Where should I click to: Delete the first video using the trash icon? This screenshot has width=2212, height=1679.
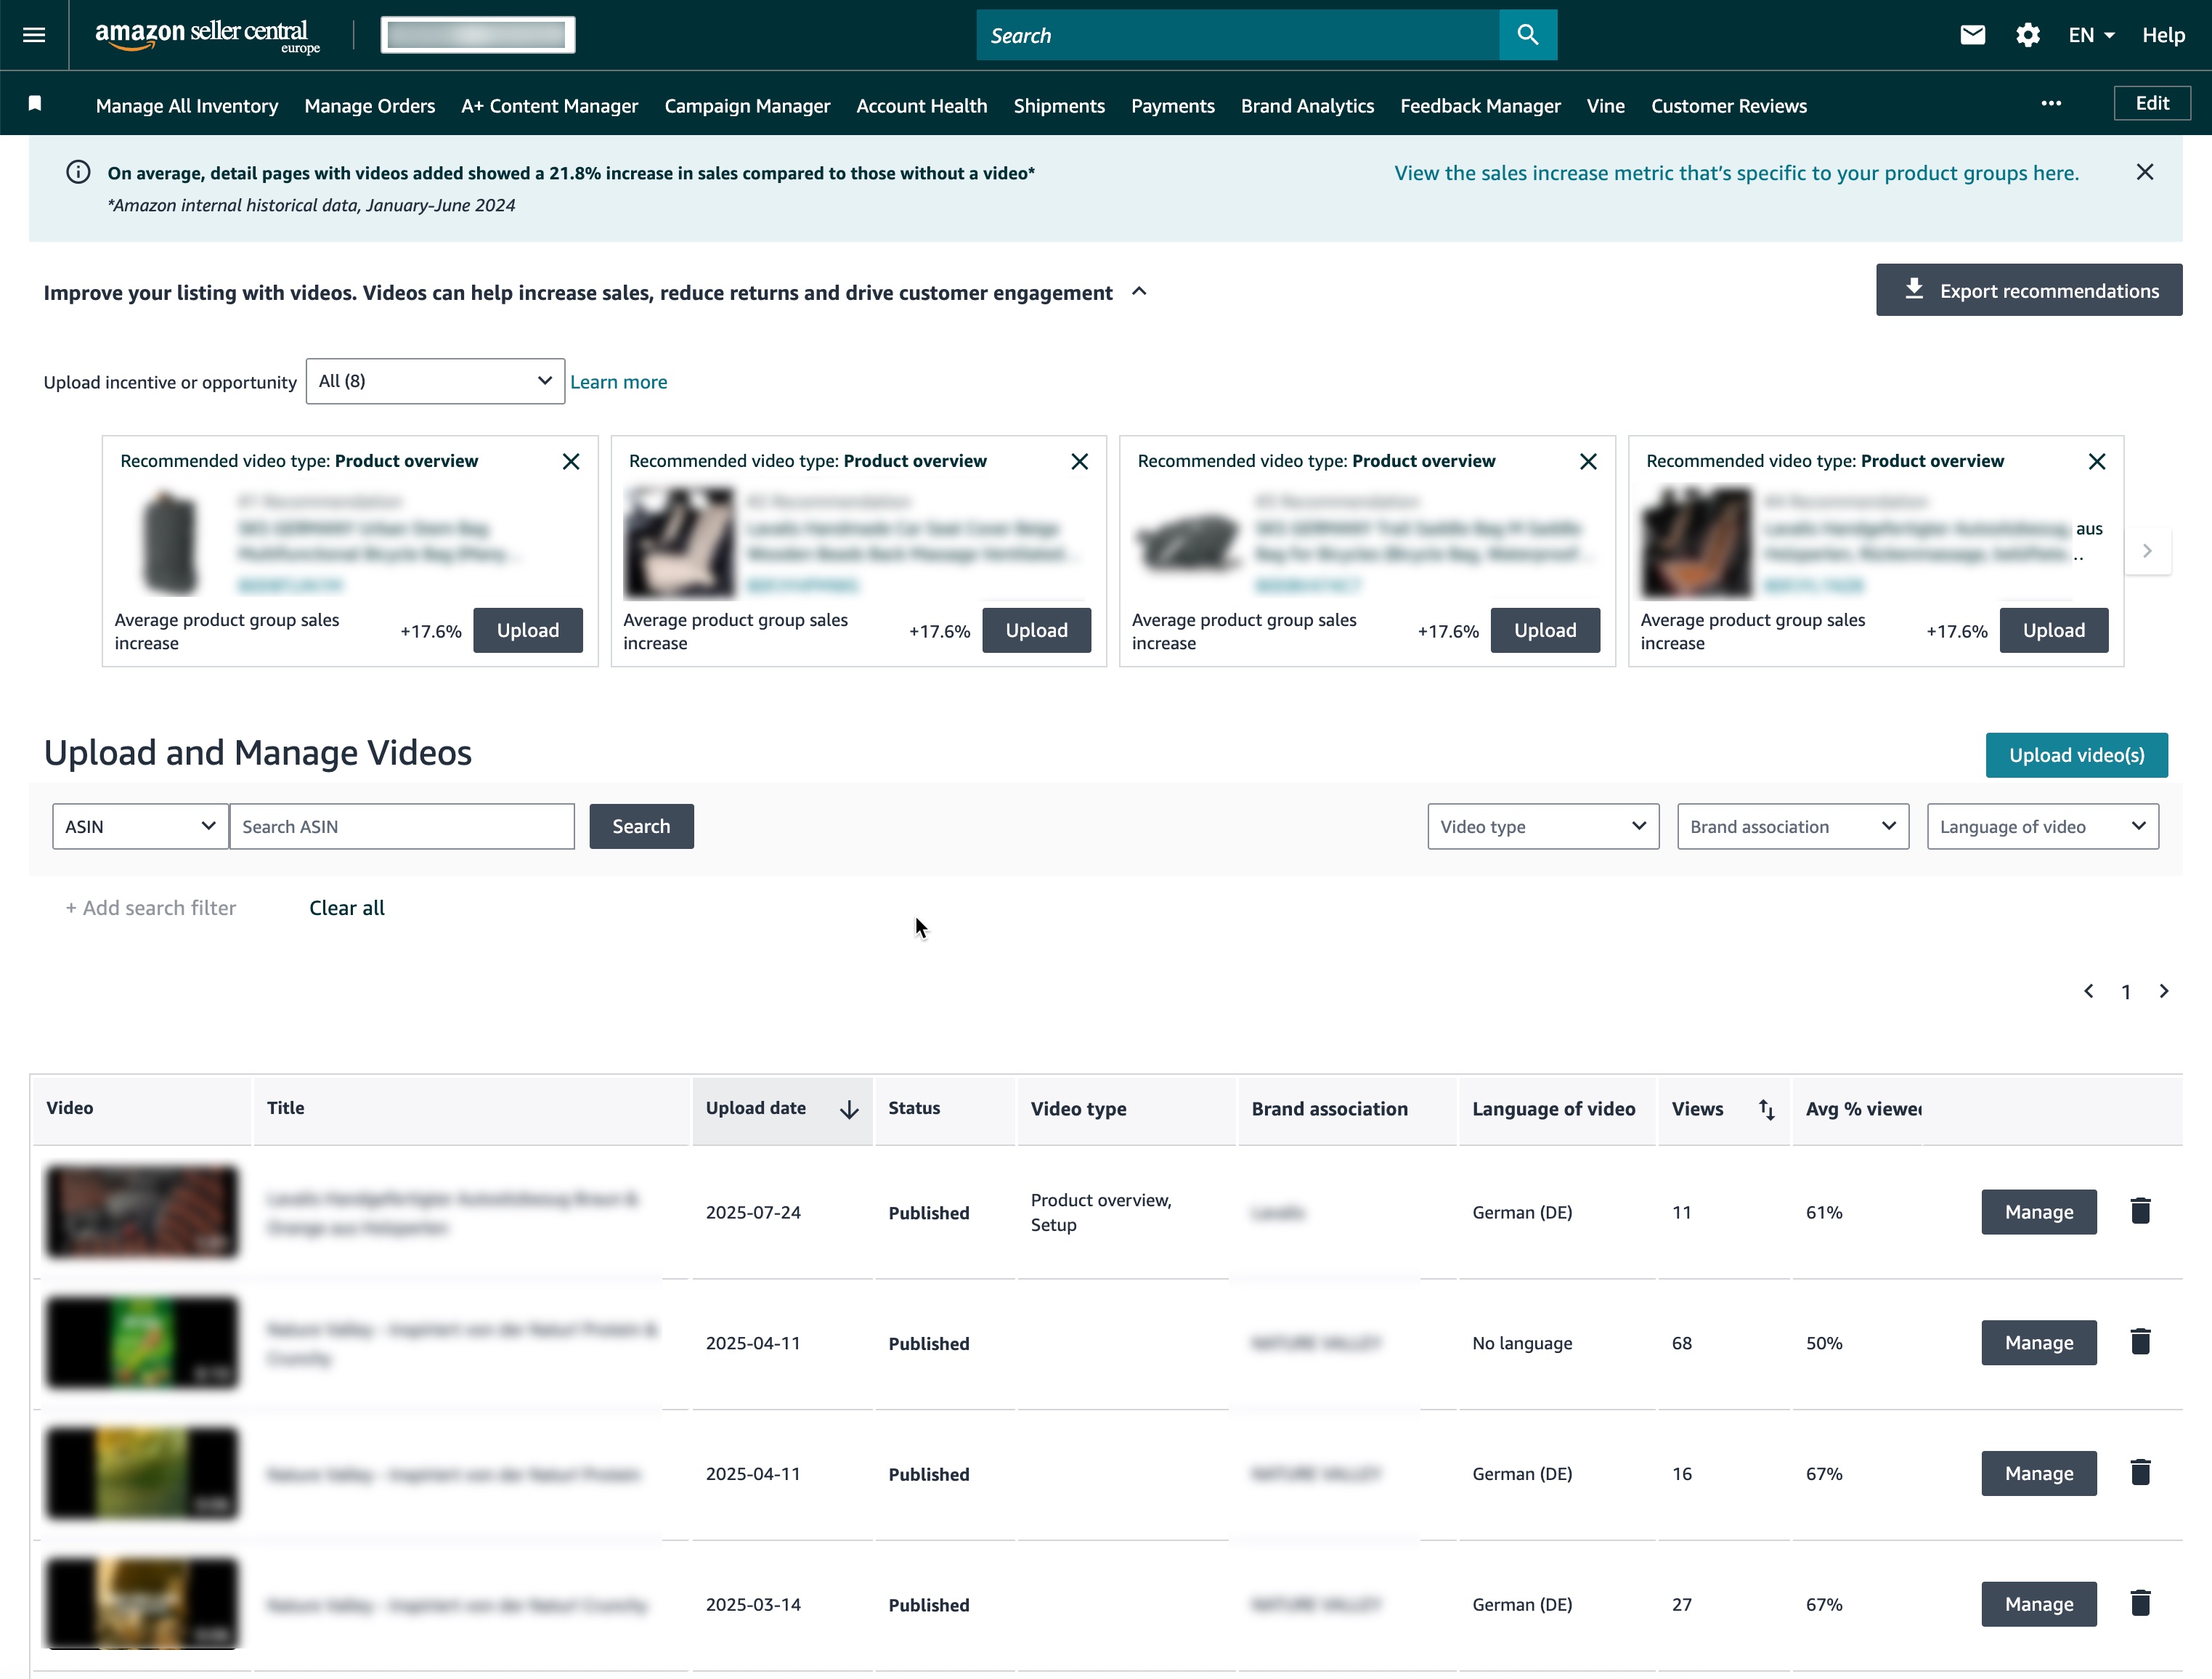tap(2141, 1210)
